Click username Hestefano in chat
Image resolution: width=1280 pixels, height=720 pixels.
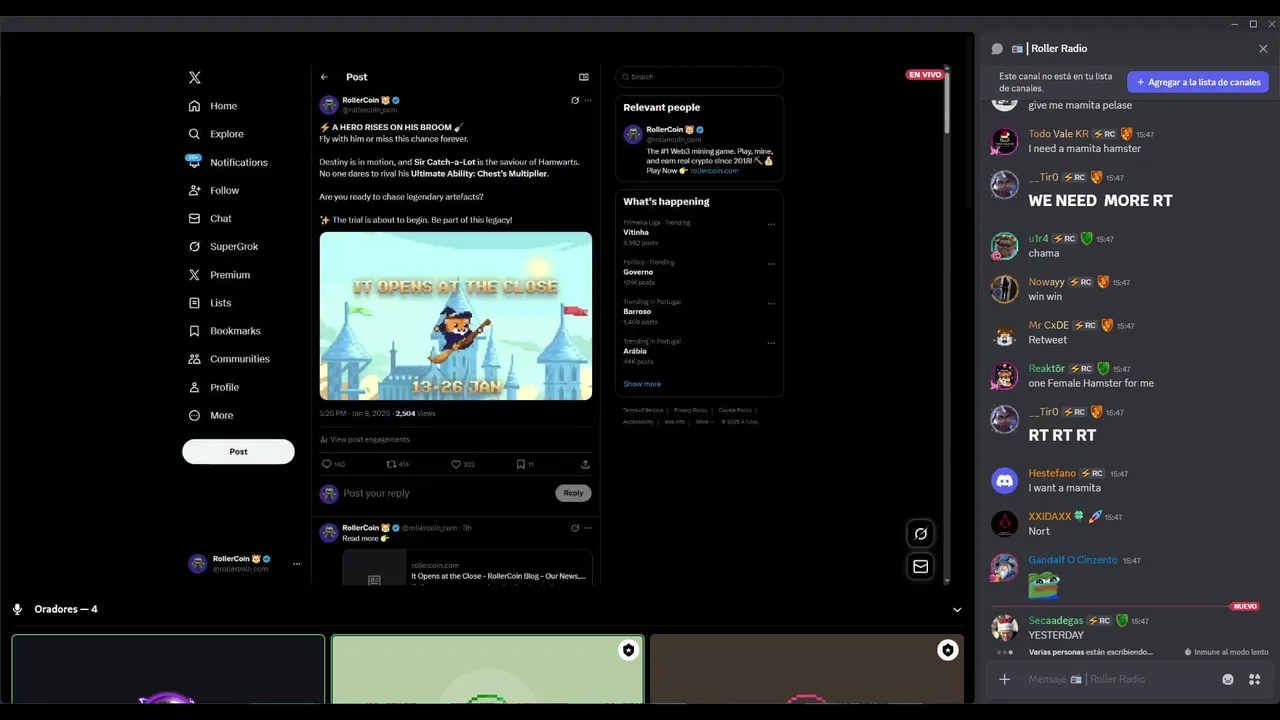pyautogui.click(x=1052, y=473)
